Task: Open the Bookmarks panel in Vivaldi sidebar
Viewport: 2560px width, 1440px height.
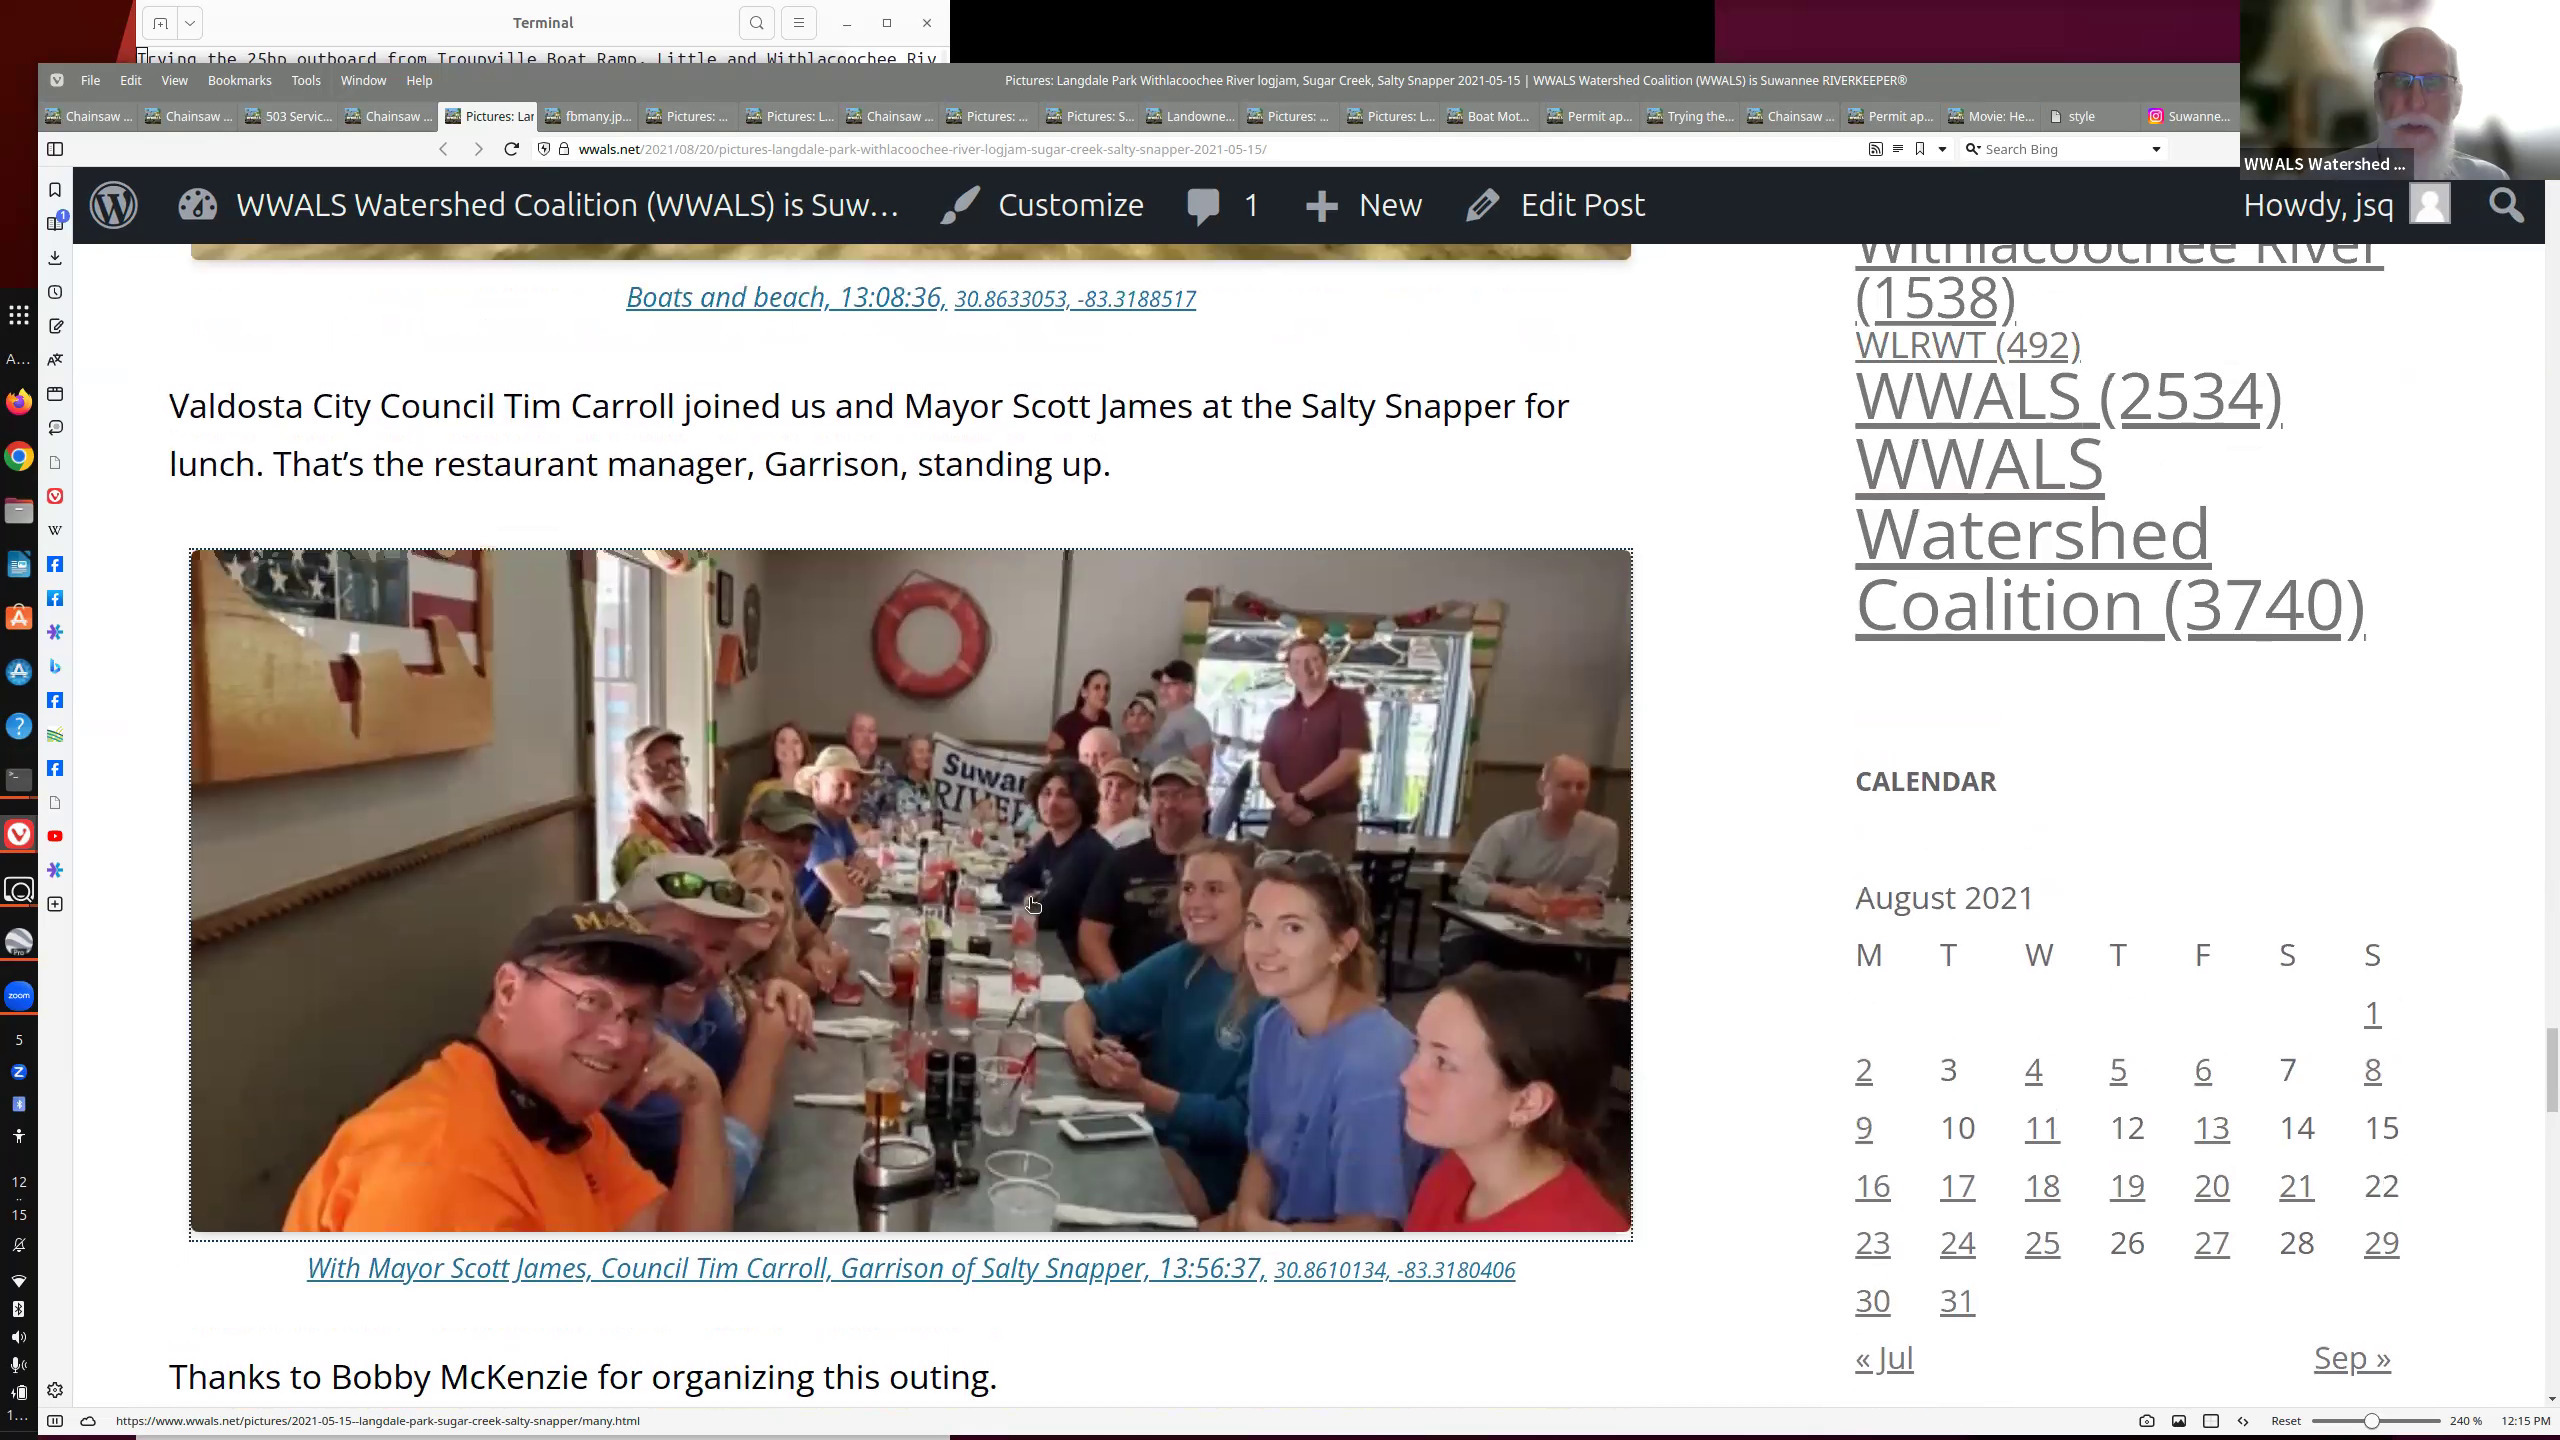Action: coord(55,190)
